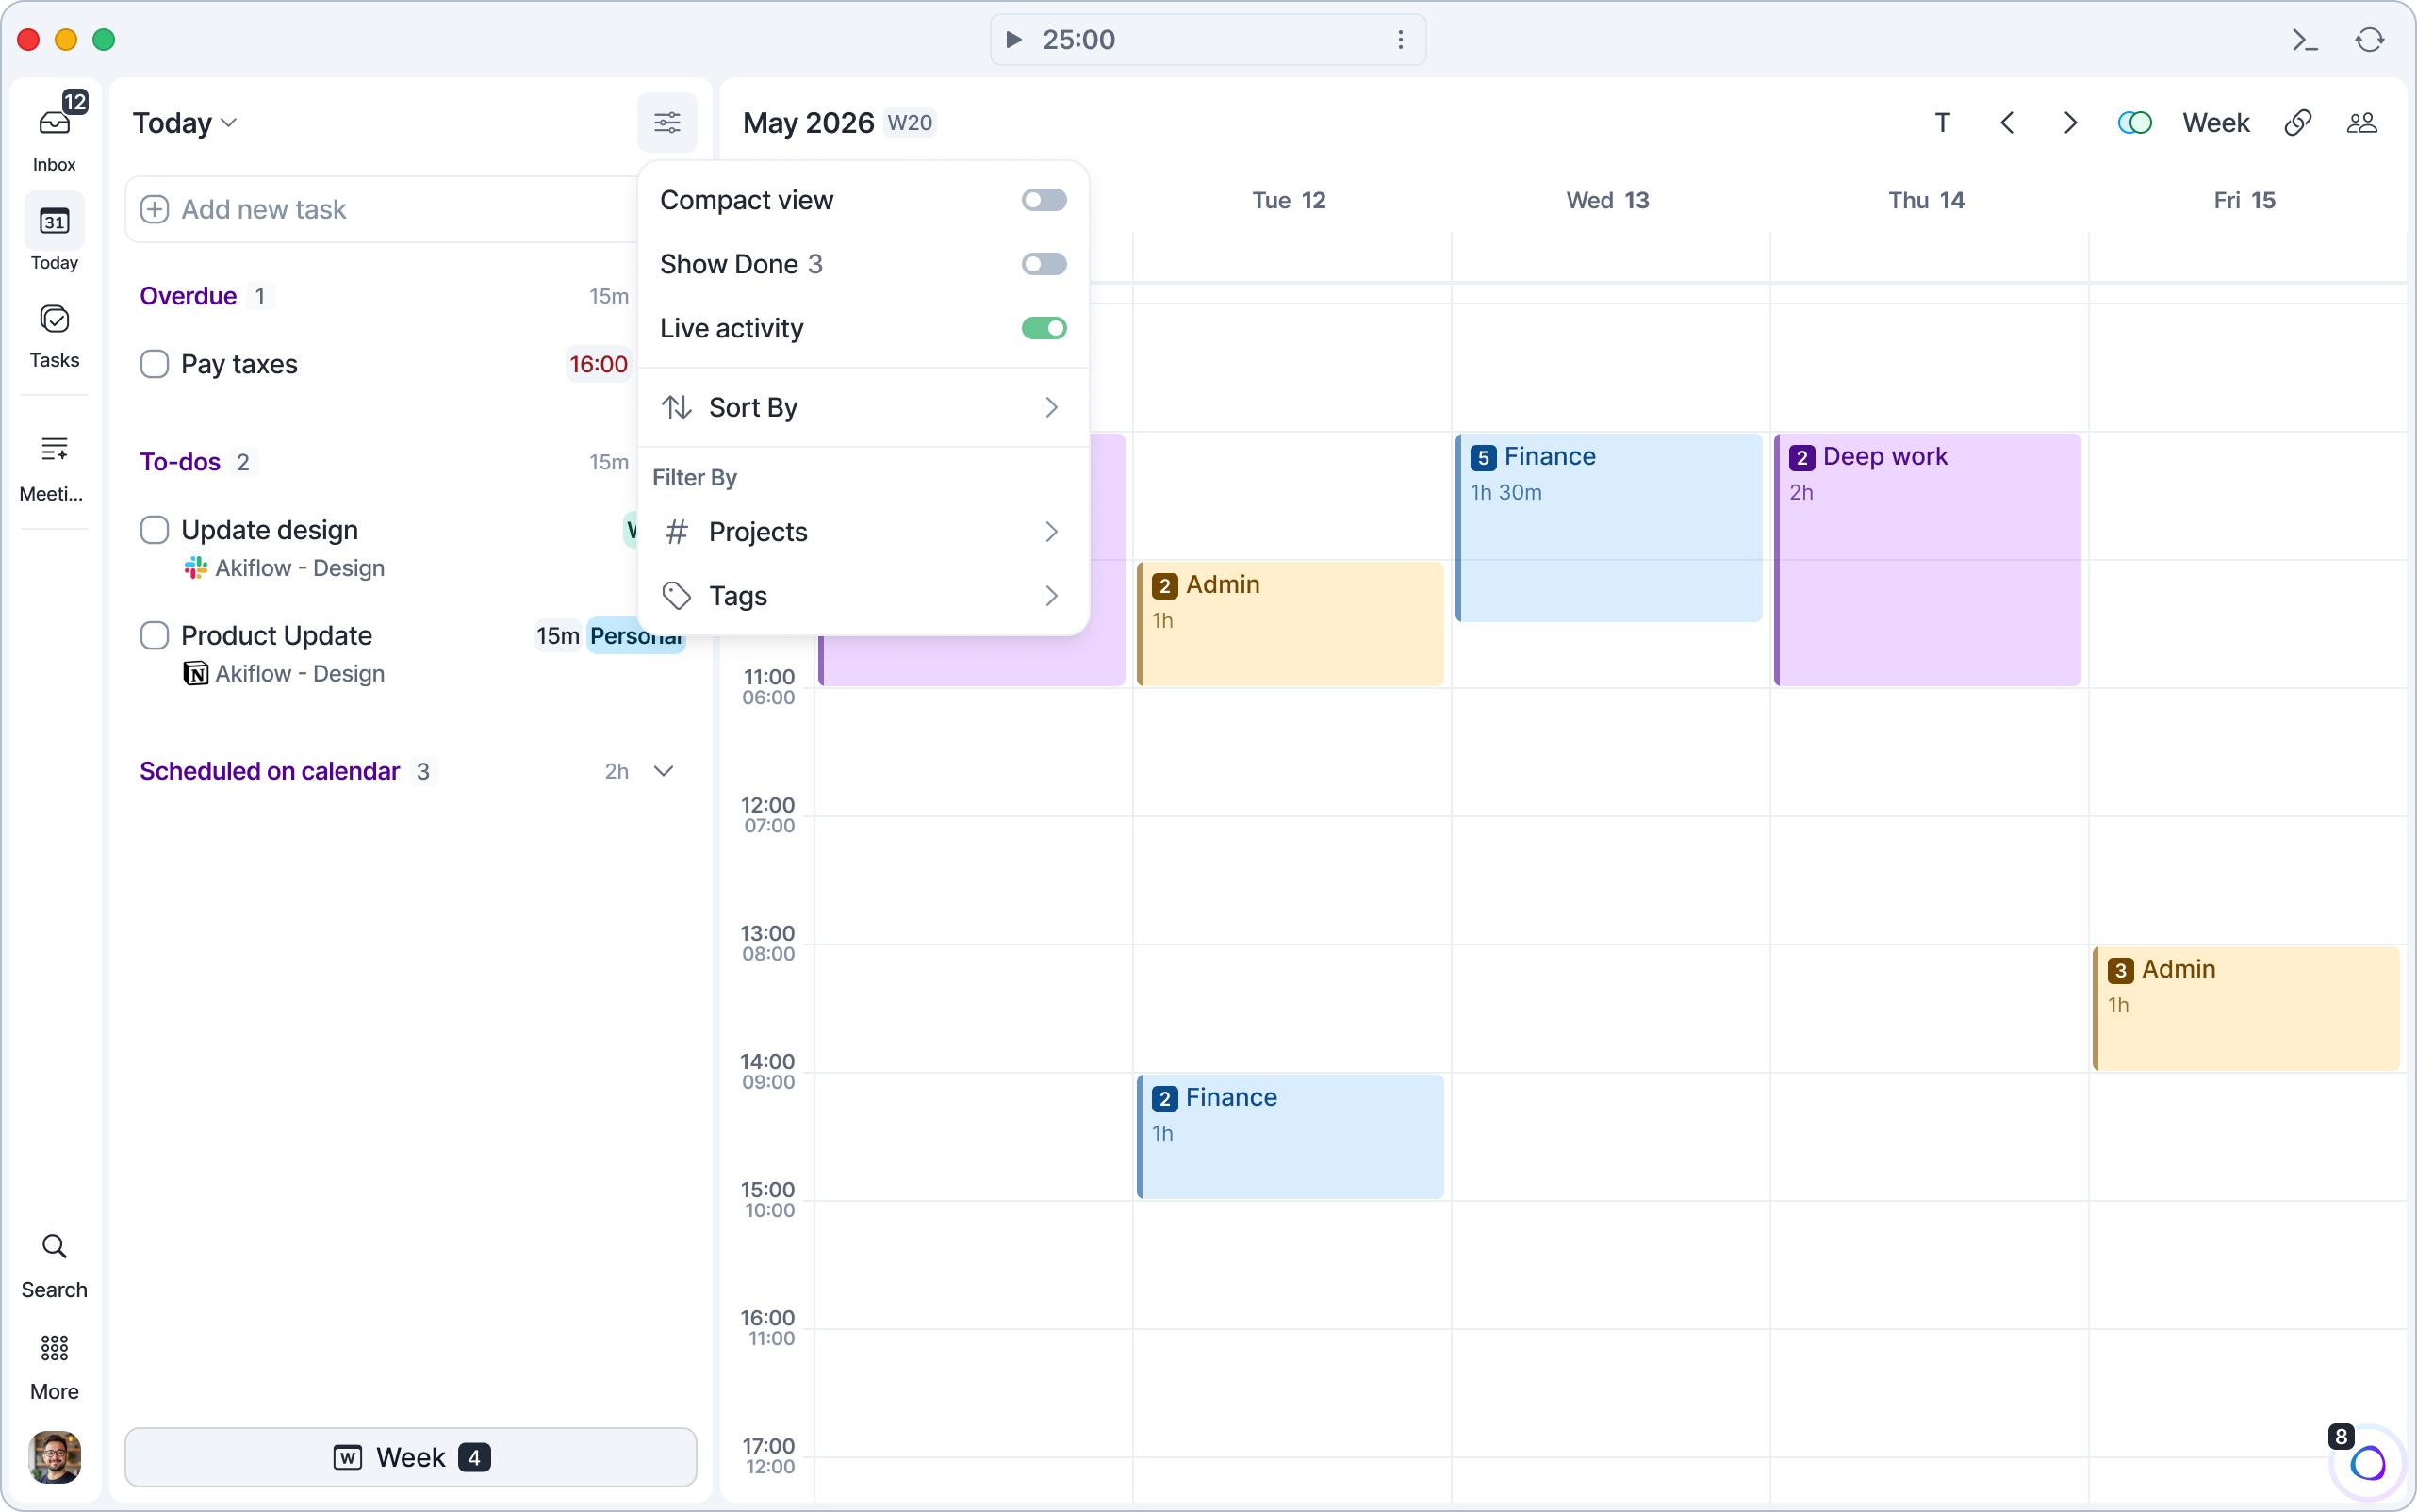Click the Slack icon under Update design
Screen dimensions: 2417x1512
pyautogui.click(x=195, y=567)
